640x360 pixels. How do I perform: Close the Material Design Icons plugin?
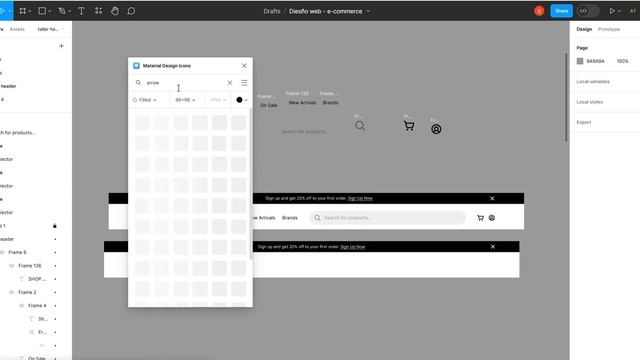tap(244, 66)
